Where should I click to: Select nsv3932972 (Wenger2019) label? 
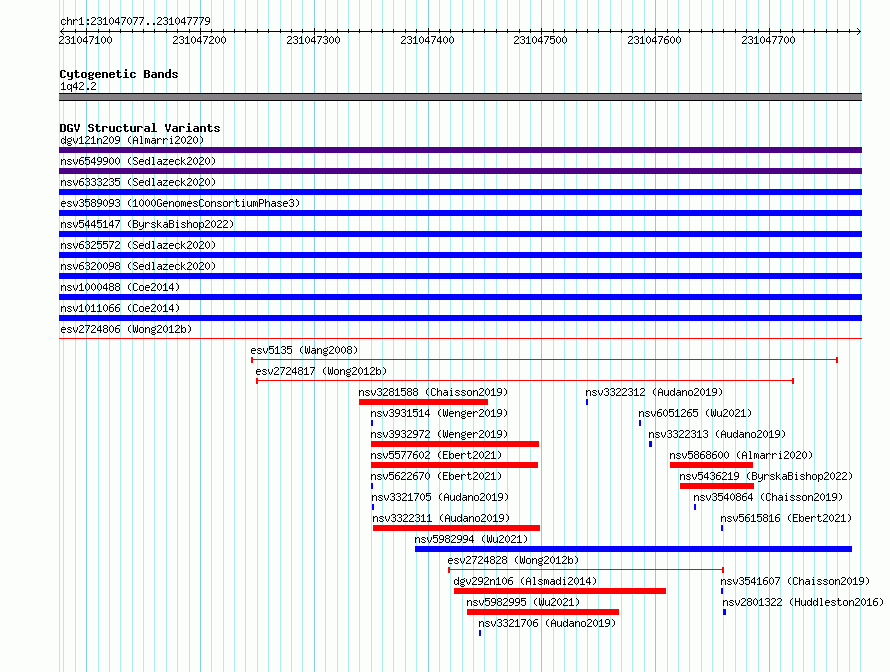point(439,434)
